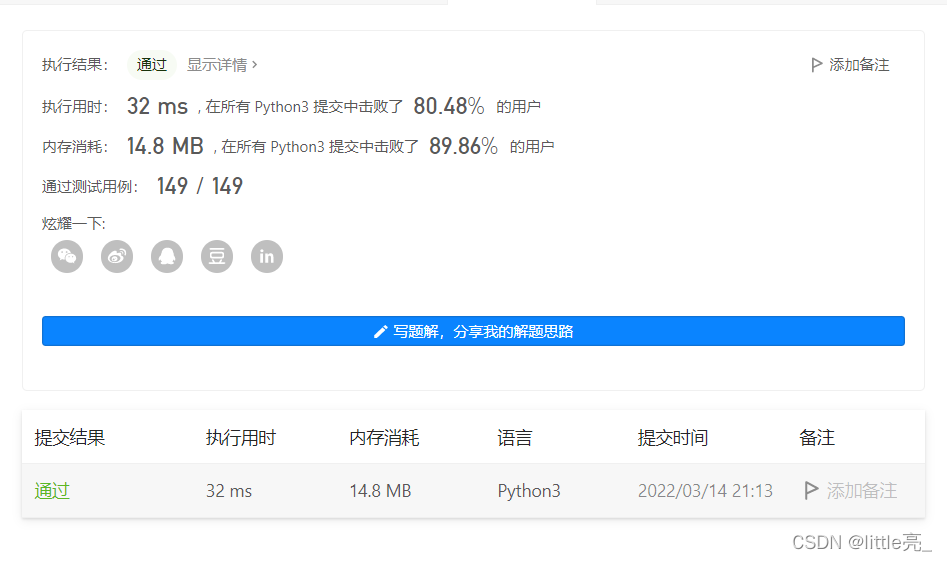Click the 炫耀一下 label
The width and height of the screenshot is (947, 561).
74,224
